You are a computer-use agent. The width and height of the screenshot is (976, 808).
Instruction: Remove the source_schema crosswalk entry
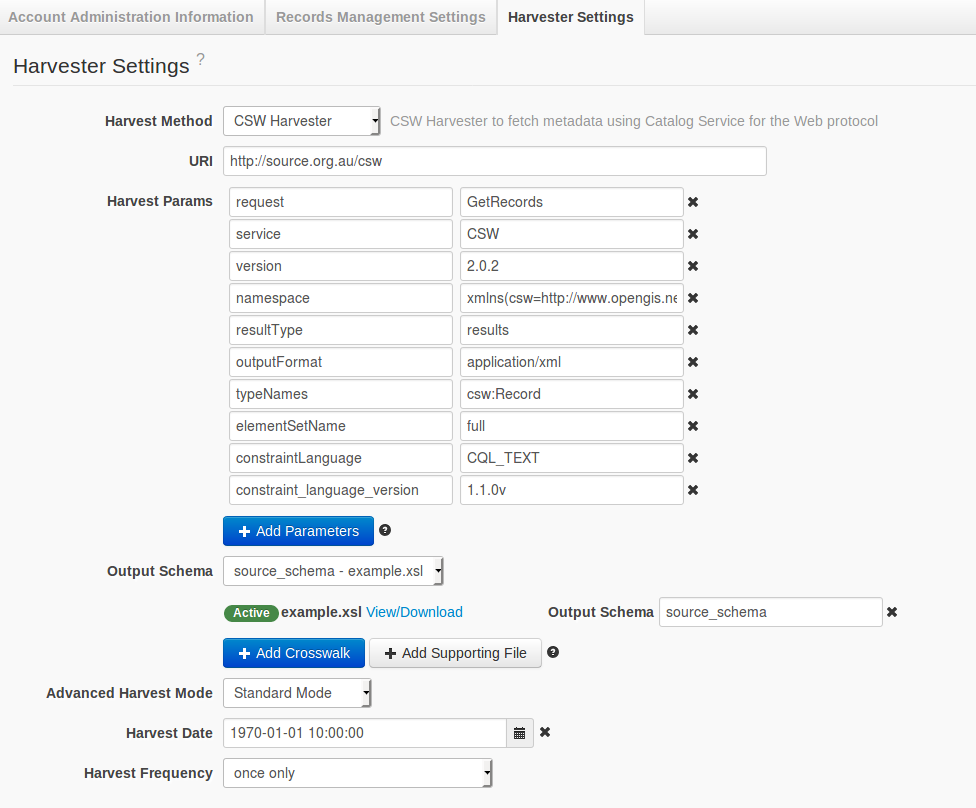pyautogui.click(x=892, y=612)
